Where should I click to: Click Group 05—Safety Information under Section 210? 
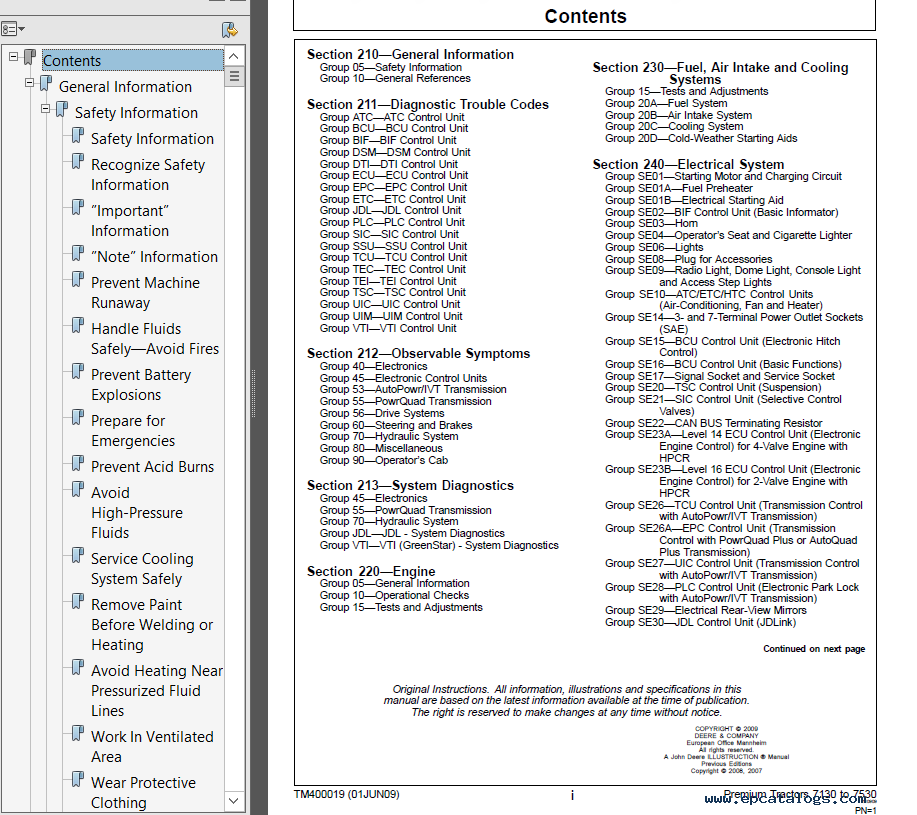(391, 67)
